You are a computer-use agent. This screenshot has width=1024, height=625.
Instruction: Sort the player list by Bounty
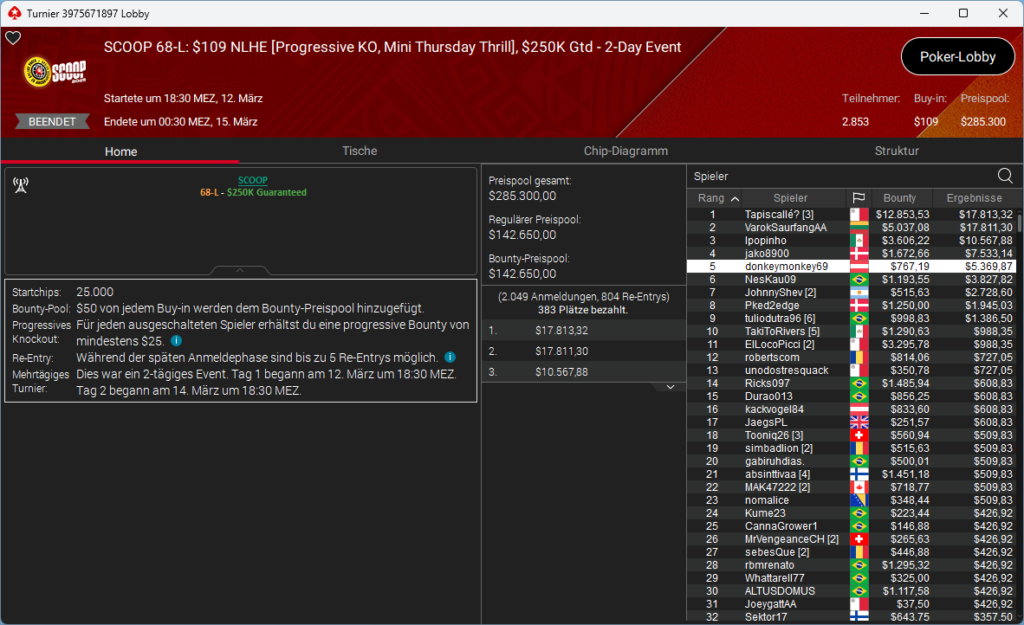click(x=901, y=198)
